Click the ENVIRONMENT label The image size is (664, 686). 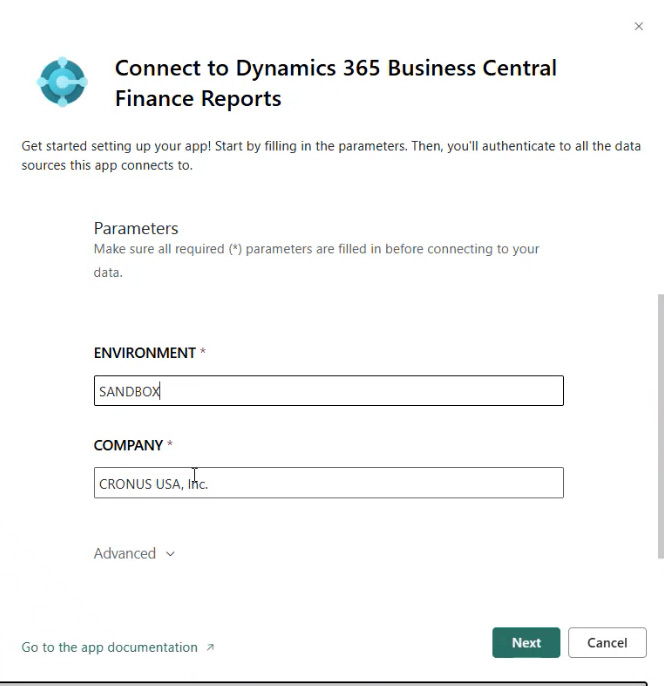pyautogui.click(x=145, y=353)
